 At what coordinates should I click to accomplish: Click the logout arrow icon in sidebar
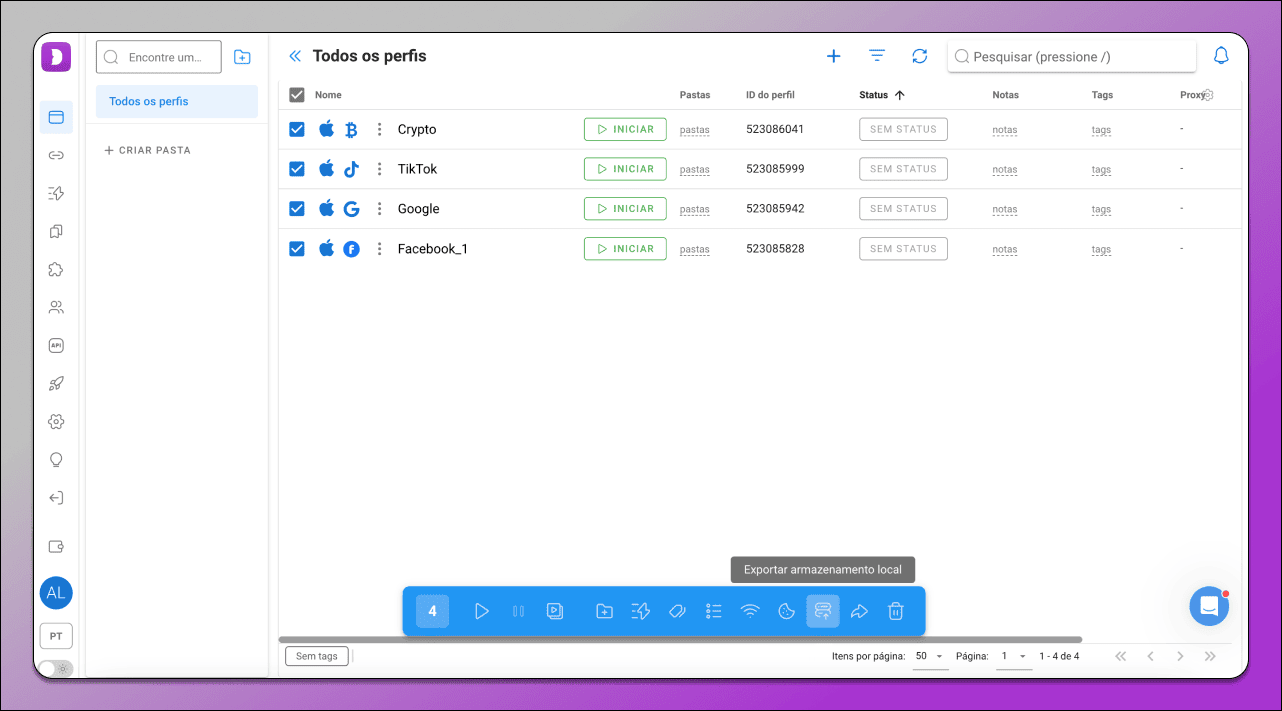click(56, 498)
